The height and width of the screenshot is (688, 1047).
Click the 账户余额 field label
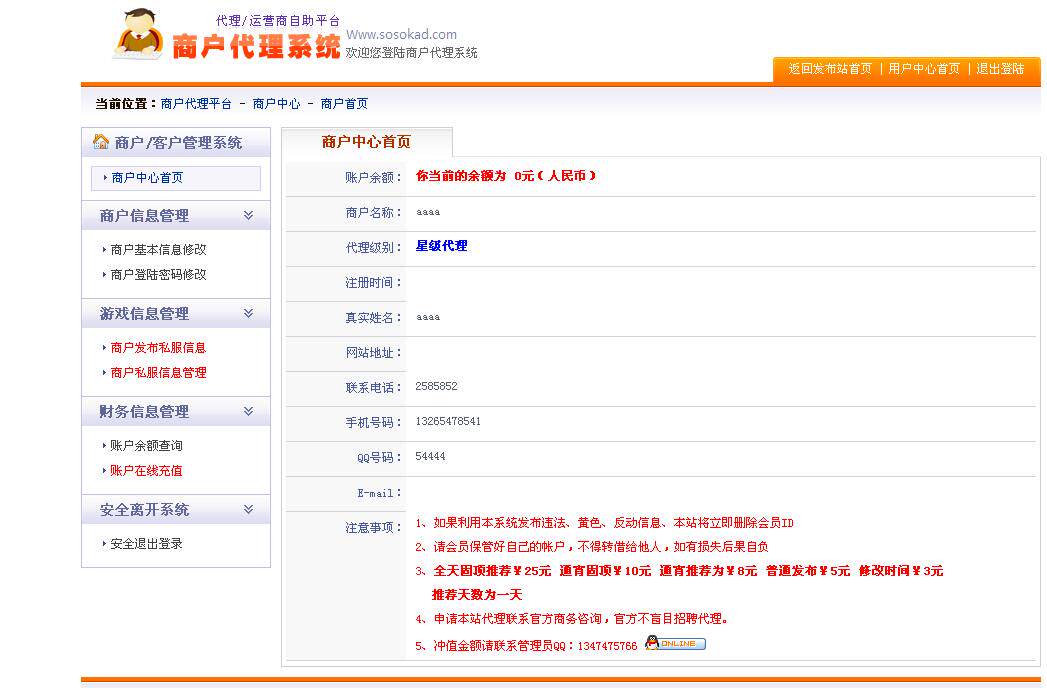coord(374,178)
